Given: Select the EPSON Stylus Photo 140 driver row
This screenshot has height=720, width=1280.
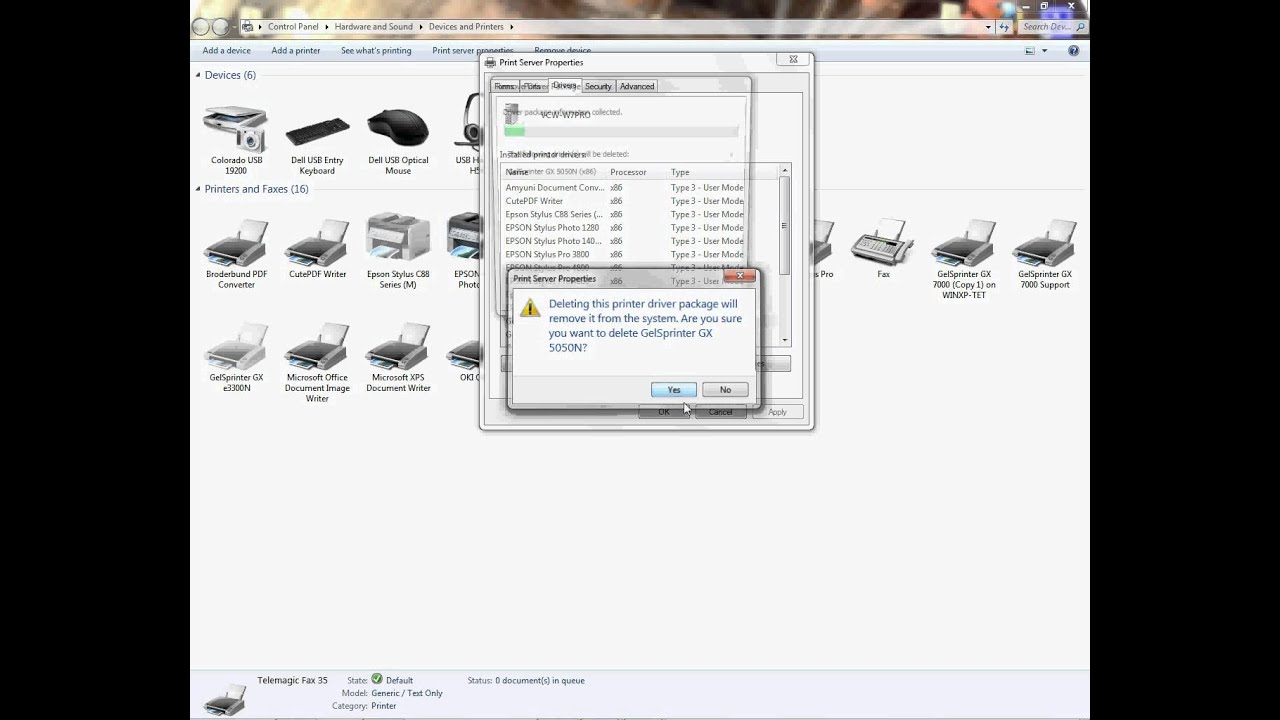Looking at the screenshot, I should click(625, 241).
